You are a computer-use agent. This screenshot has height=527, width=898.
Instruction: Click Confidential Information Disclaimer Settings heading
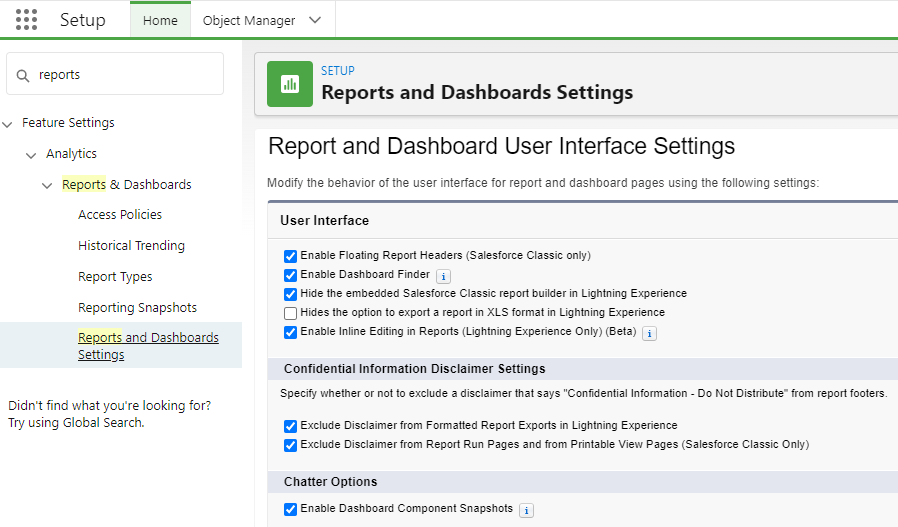pyautogui.click(x=415, y=369)
